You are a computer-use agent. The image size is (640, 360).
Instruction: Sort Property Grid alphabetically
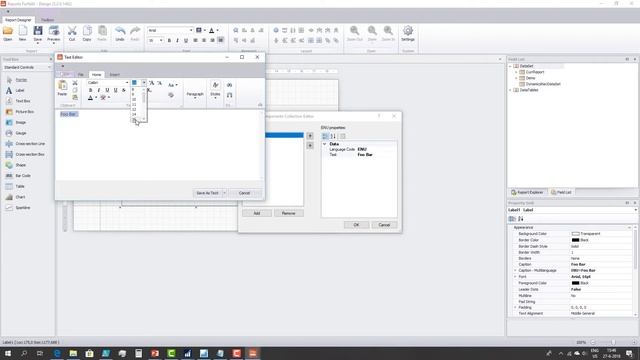(520, 219)
